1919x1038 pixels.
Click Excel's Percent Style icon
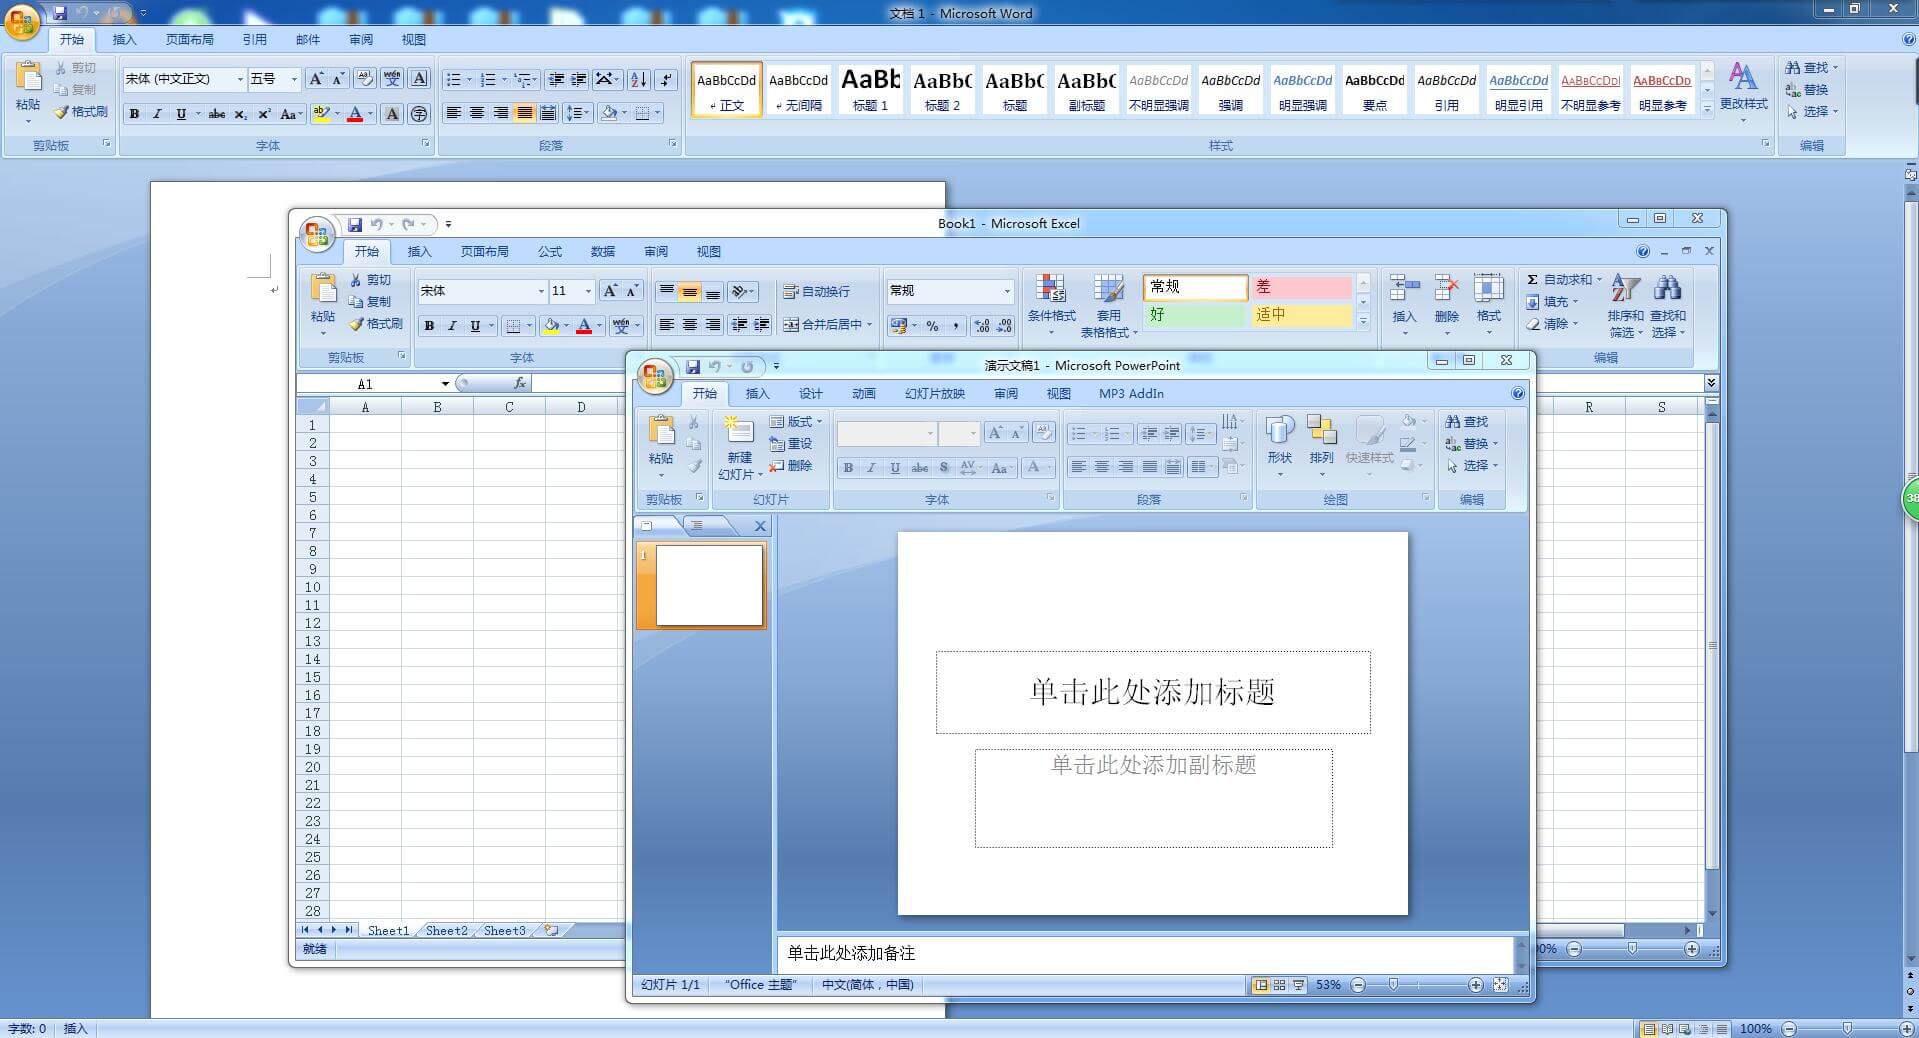pos(932,326)
